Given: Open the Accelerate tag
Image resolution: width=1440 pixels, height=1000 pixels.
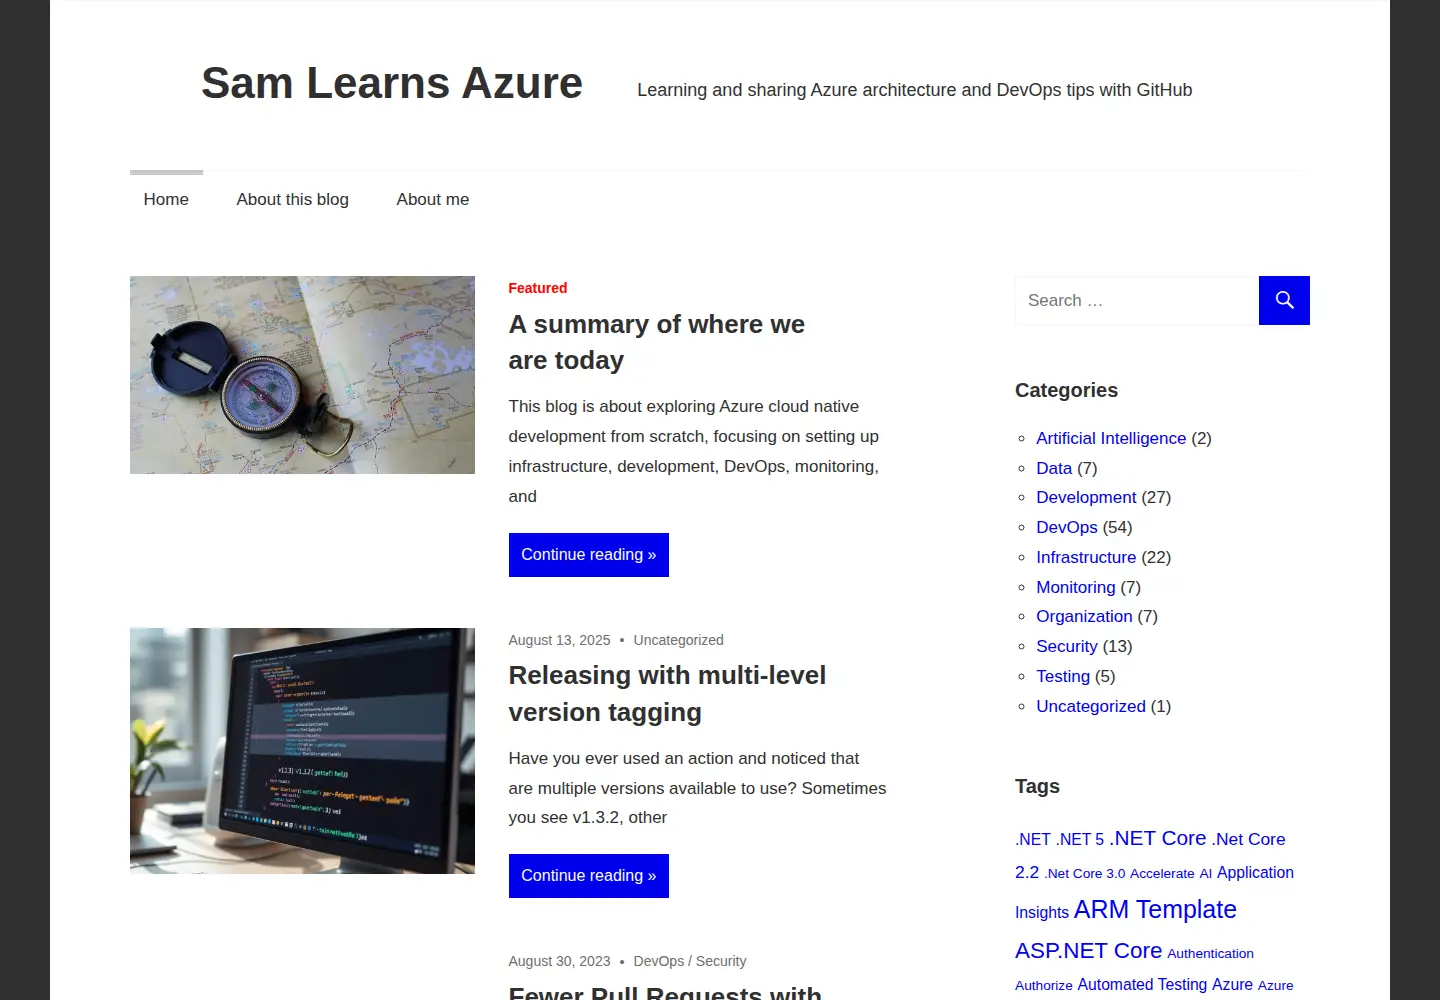Looking at the screenshot, I should [1162, 873].
